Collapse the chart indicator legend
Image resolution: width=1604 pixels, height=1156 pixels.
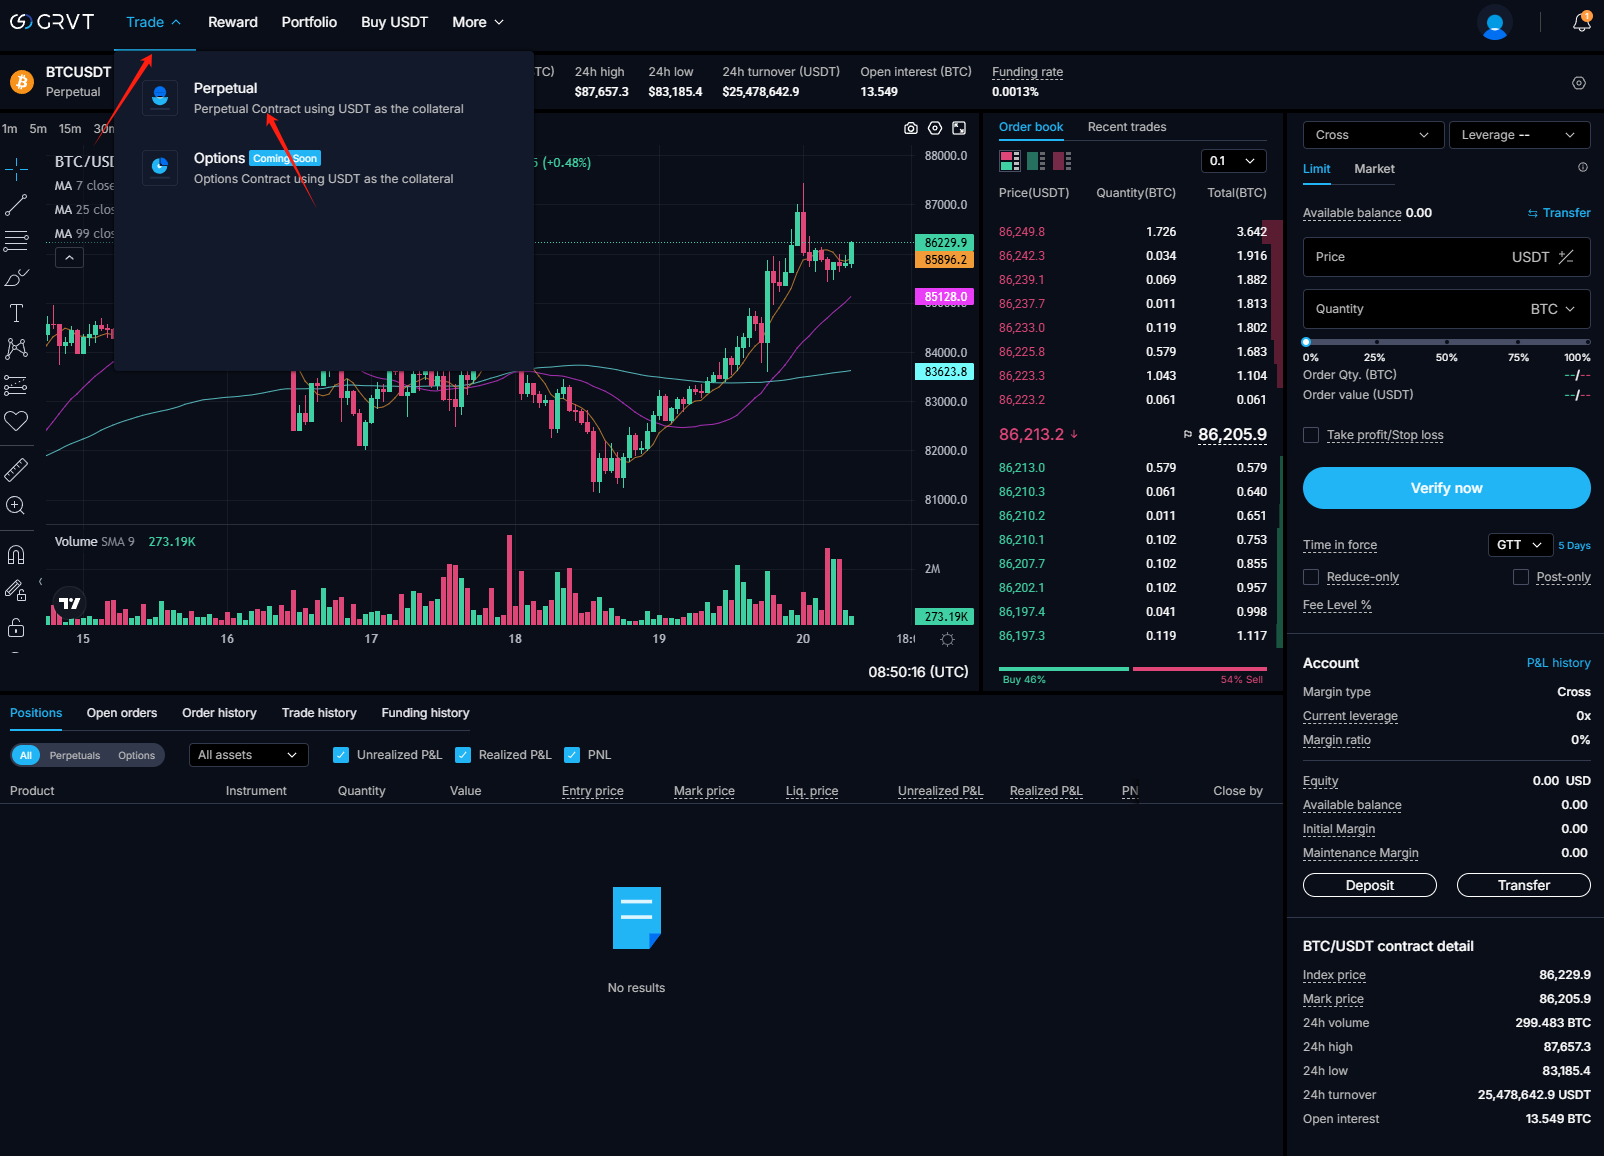[69, 258]
